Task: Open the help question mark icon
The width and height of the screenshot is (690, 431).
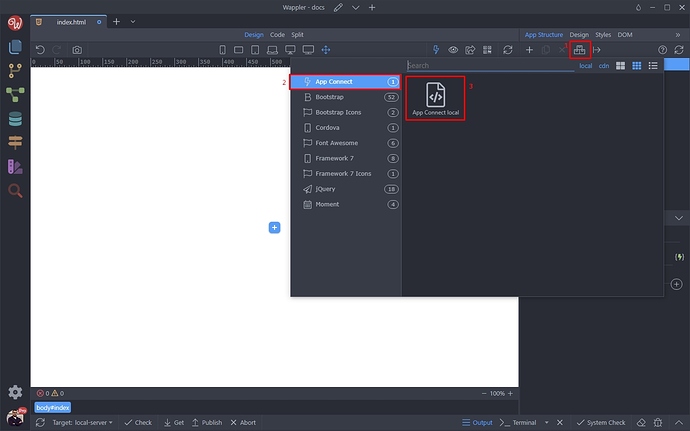Action: pyautogui.click(x=662, y=50)
